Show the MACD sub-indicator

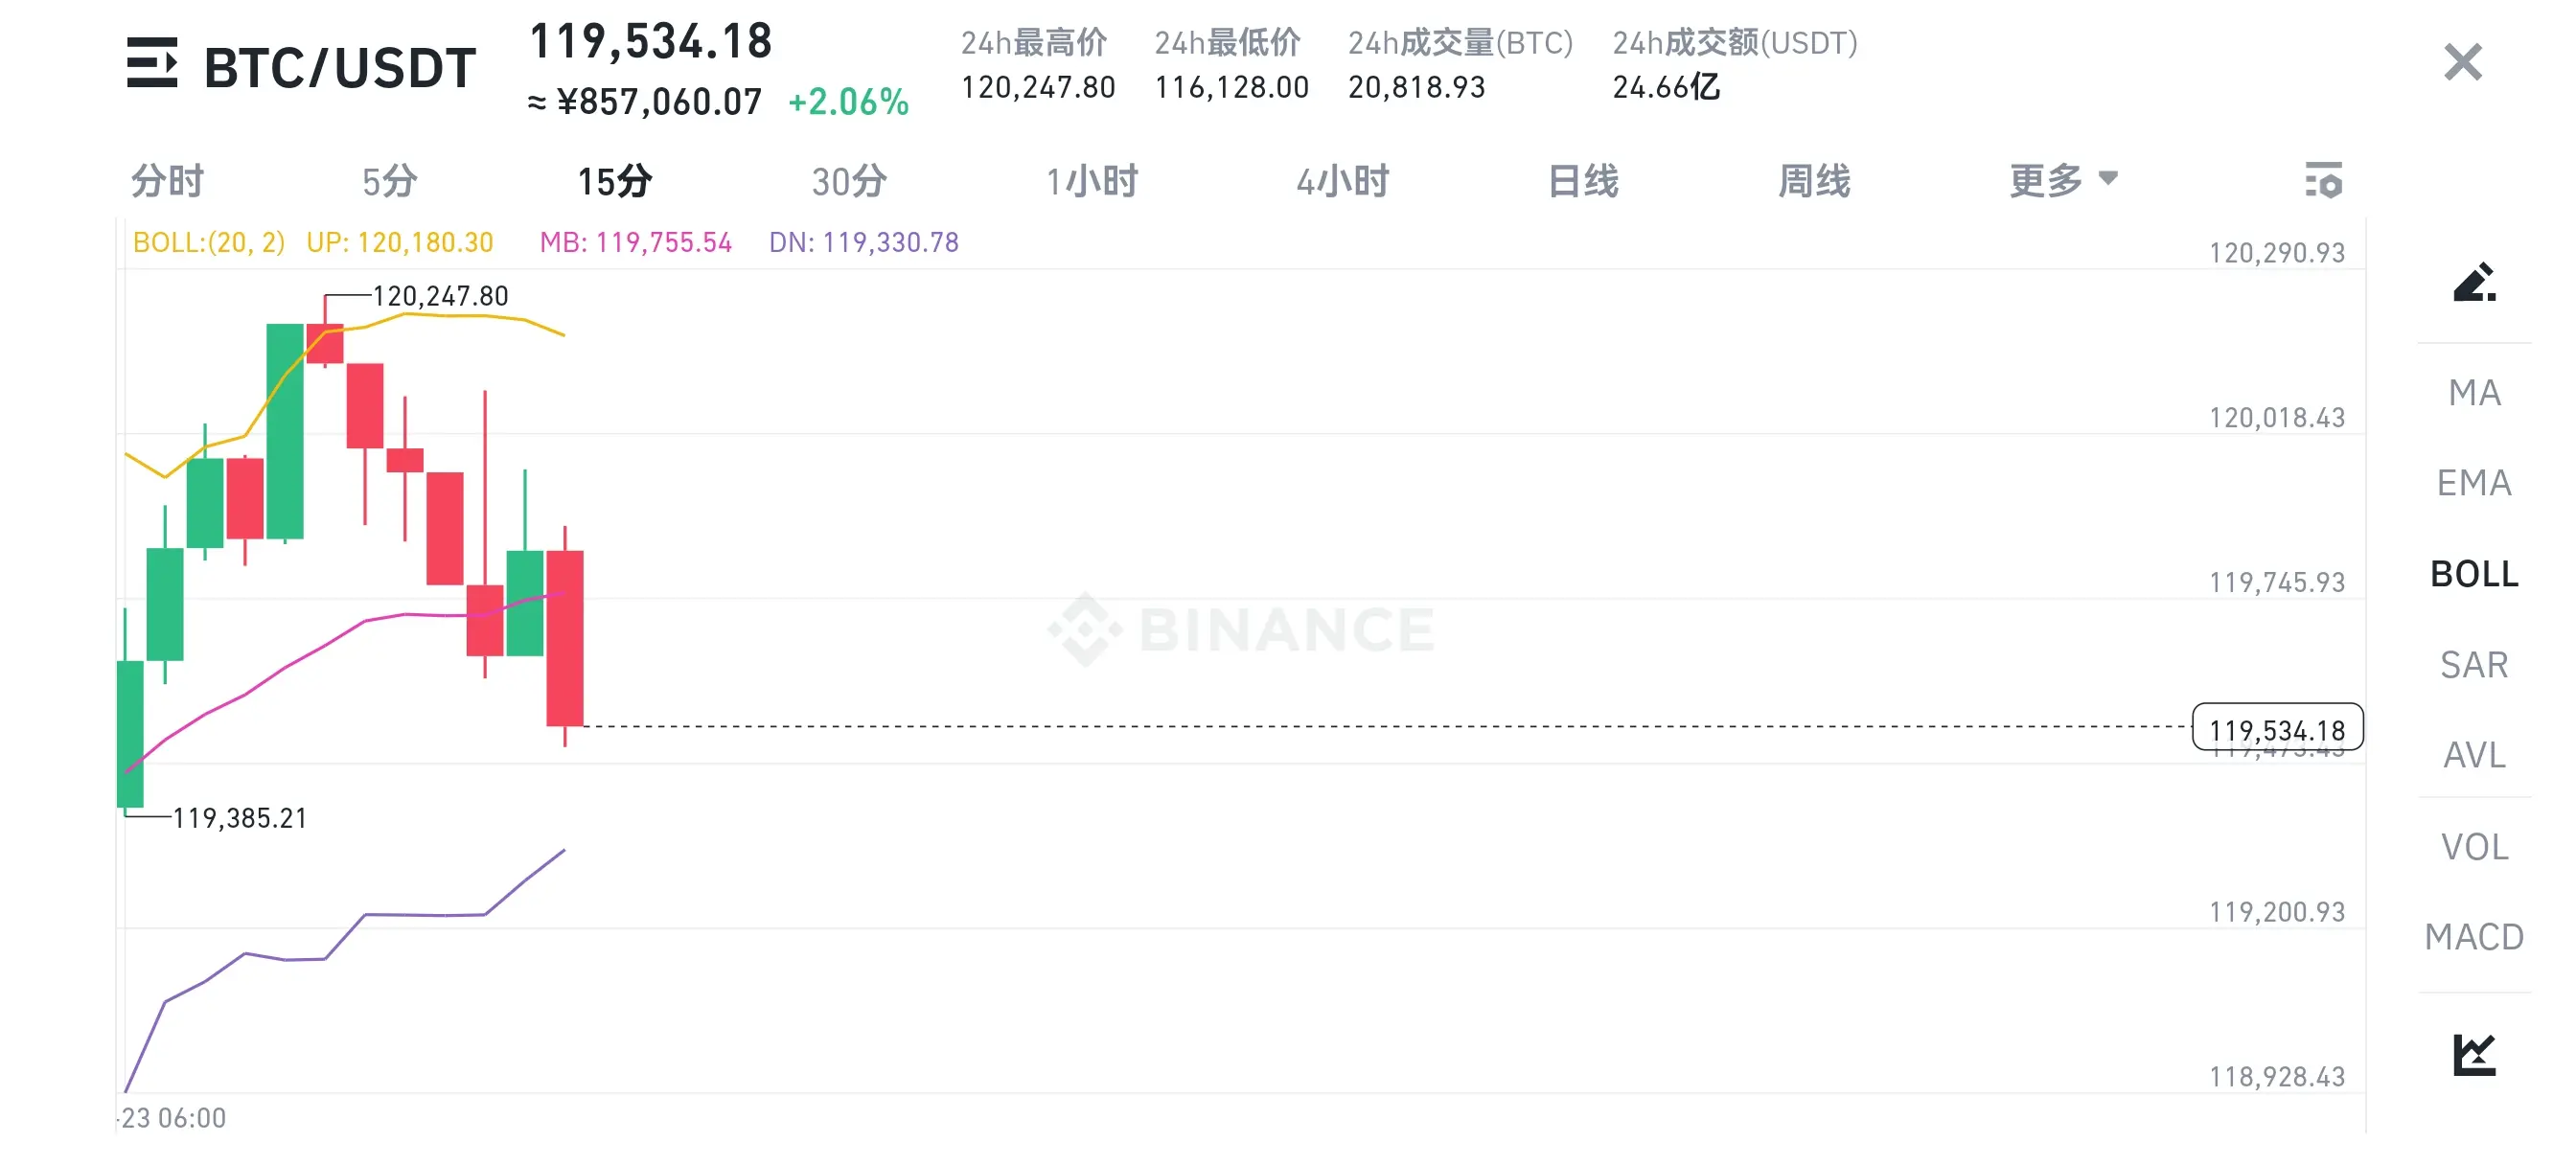(2474, 937)
